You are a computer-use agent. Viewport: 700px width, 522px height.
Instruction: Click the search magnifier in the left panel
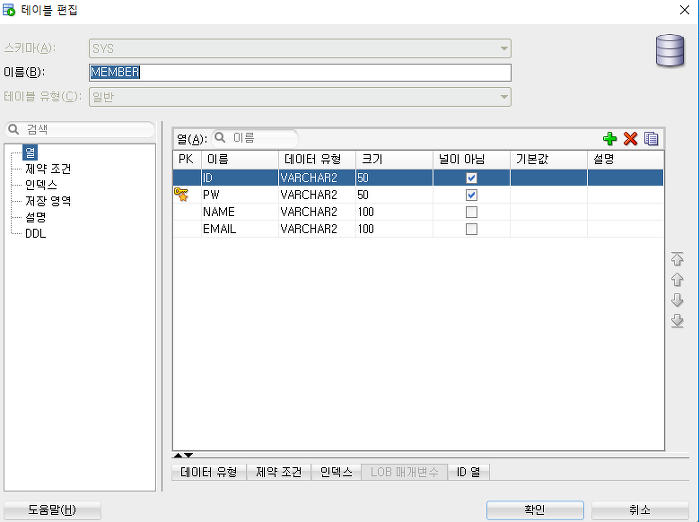[14, 129]
